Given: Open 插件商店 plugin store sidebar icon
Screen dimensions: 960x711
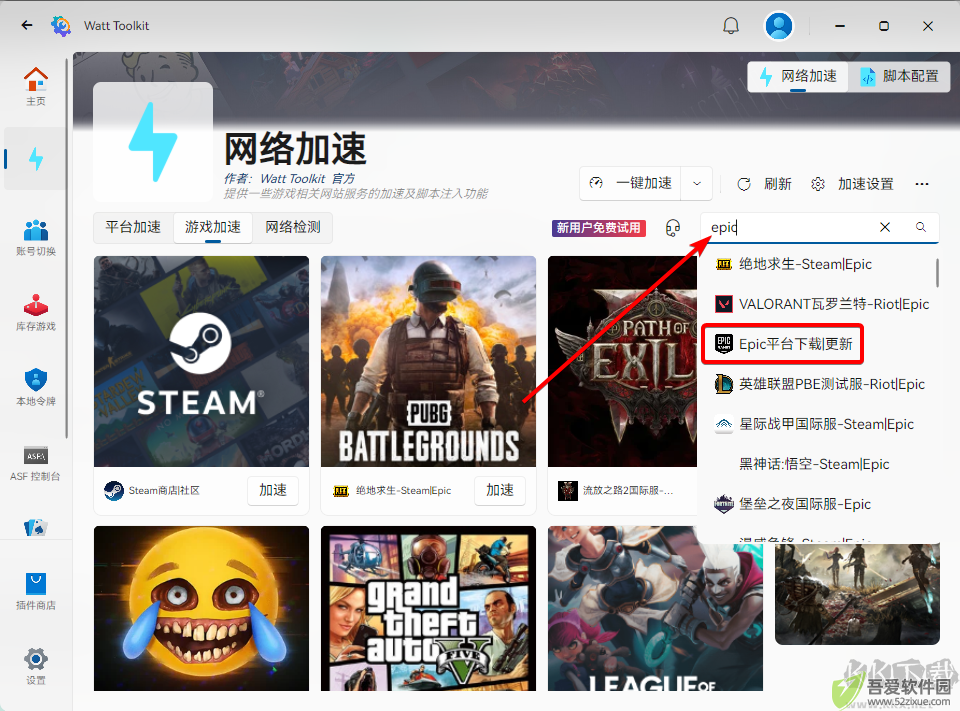Looking at the screenshot, I should [36, 591].
